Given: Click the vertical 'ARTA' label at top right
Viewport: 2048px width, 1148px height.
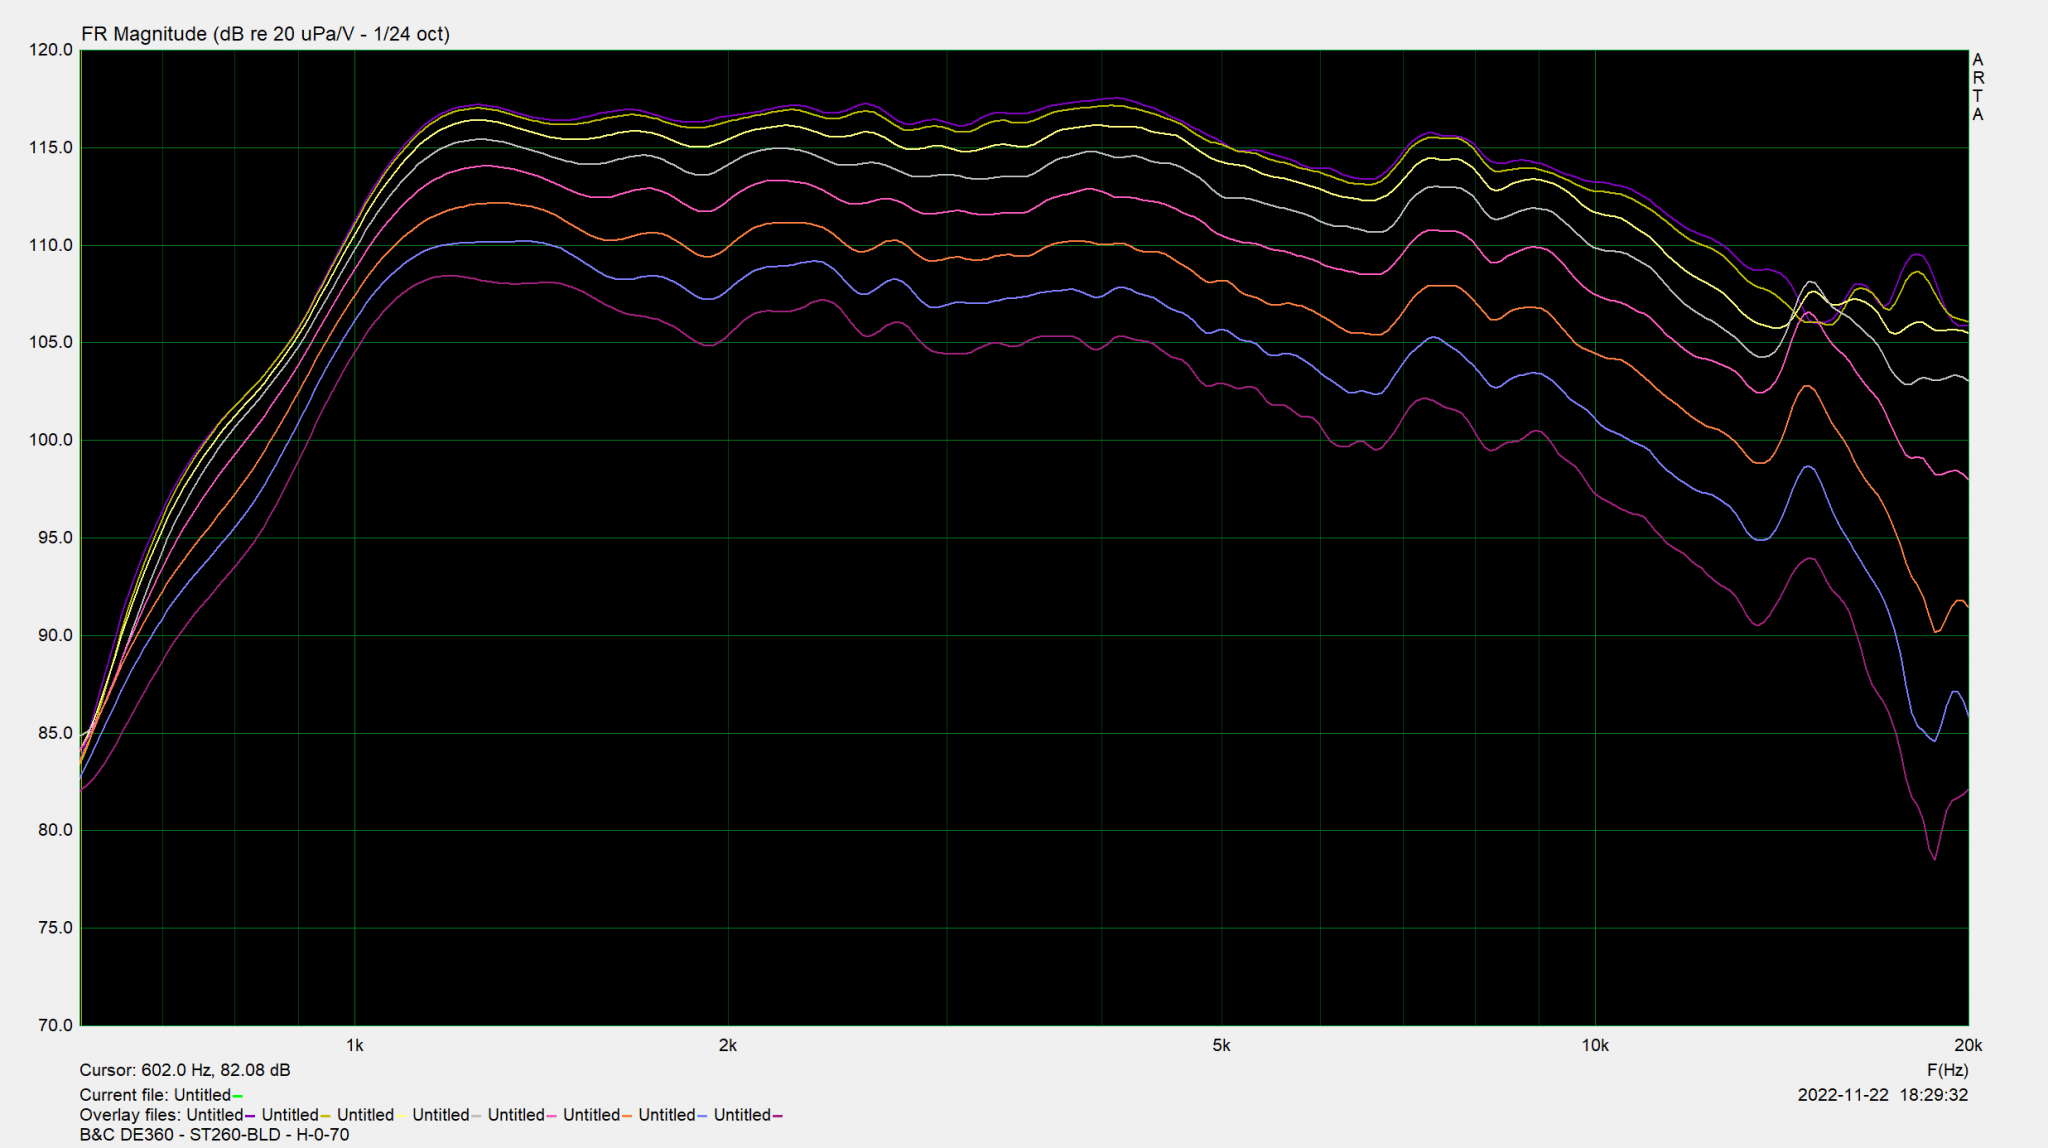Looking at the screenshot, I should click(x=1978, y=88).
